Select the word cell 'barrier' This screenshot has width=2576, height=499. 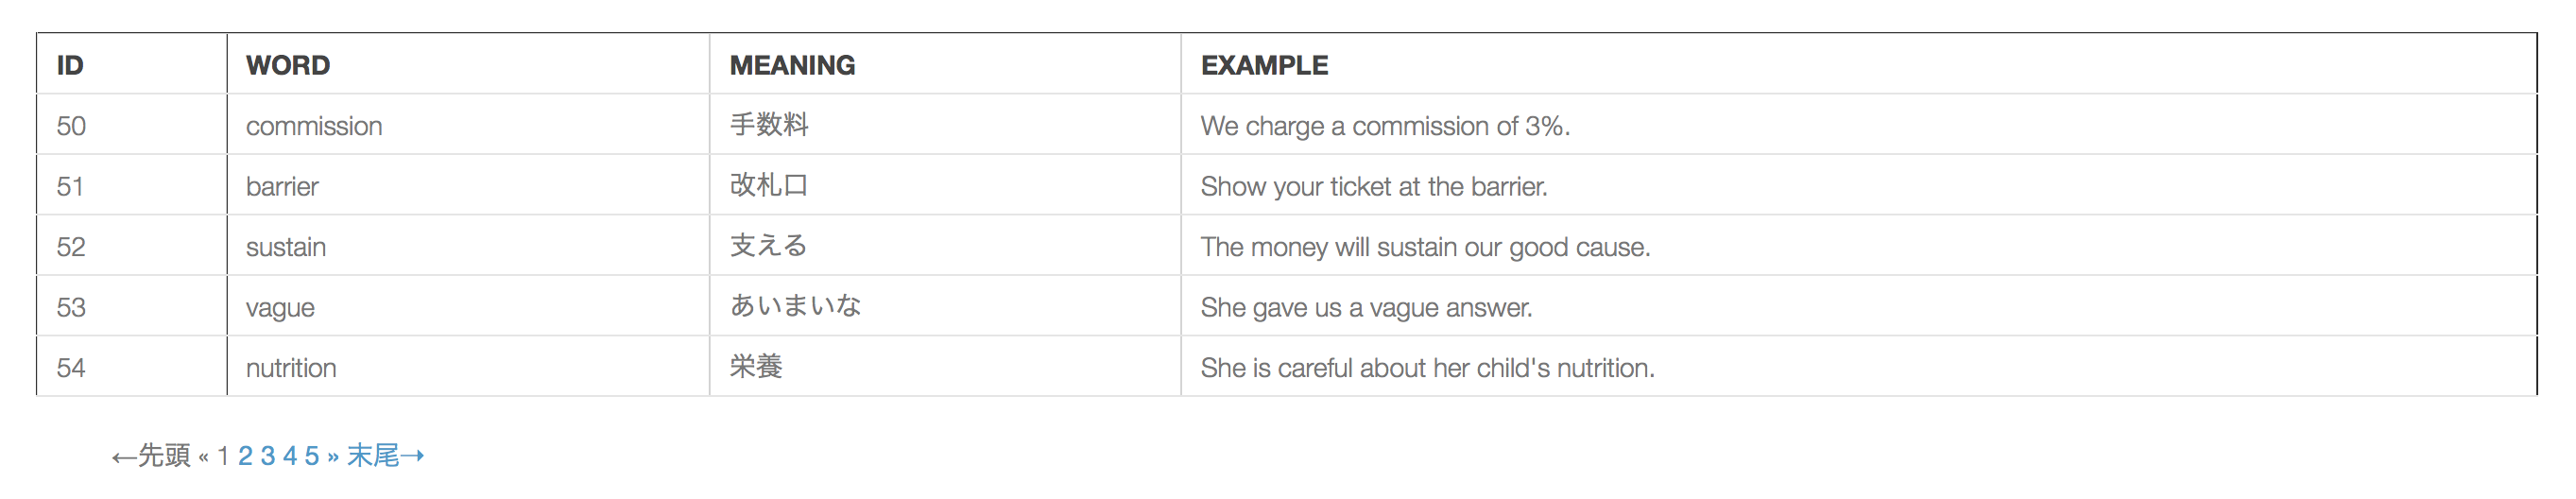pos(468,185)
